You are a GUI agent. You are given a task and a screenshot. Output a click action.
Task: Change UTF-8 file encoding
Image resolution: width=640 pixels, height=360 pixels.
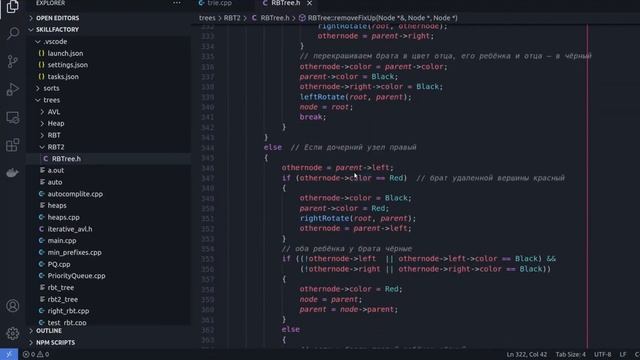(602, 355)
